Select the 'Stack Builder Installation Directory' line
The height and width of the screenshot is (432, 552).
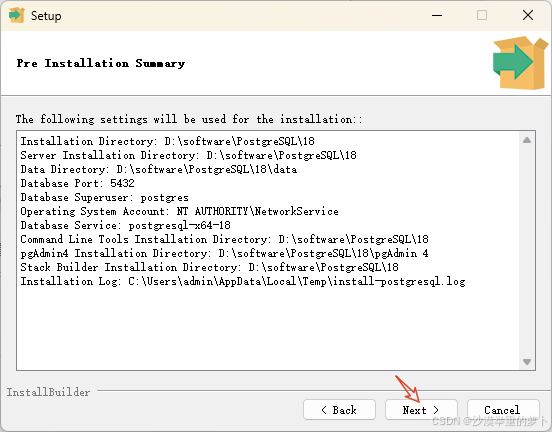209,267
